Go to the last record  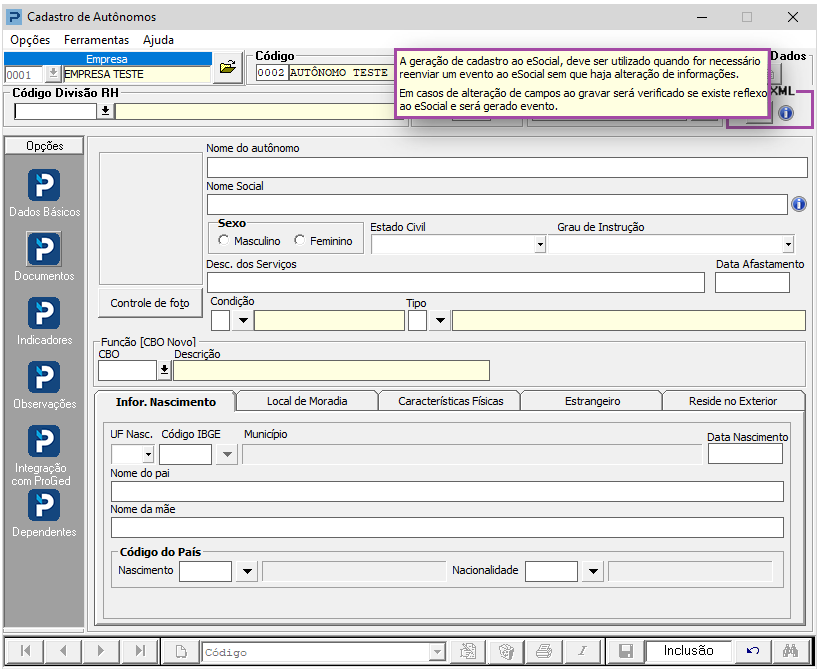[139, 651]
